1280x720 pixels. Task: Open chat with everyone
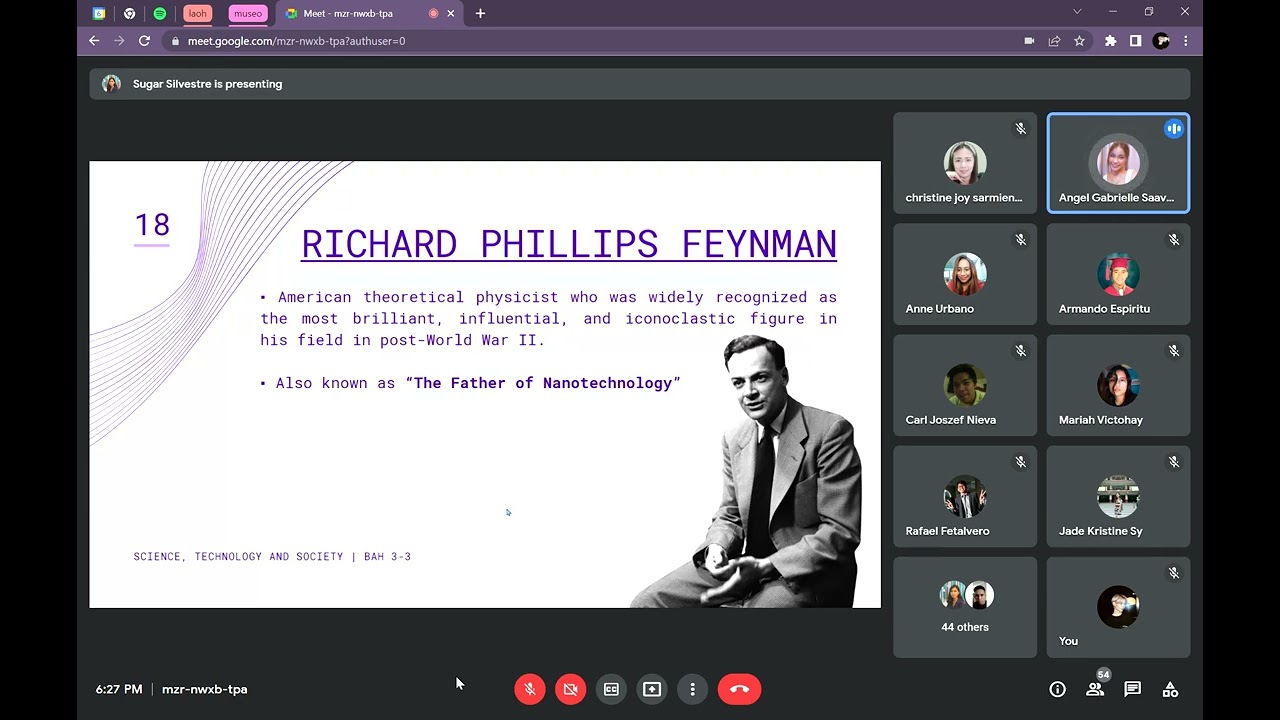pyautogui.click(x=1132, y=689)
